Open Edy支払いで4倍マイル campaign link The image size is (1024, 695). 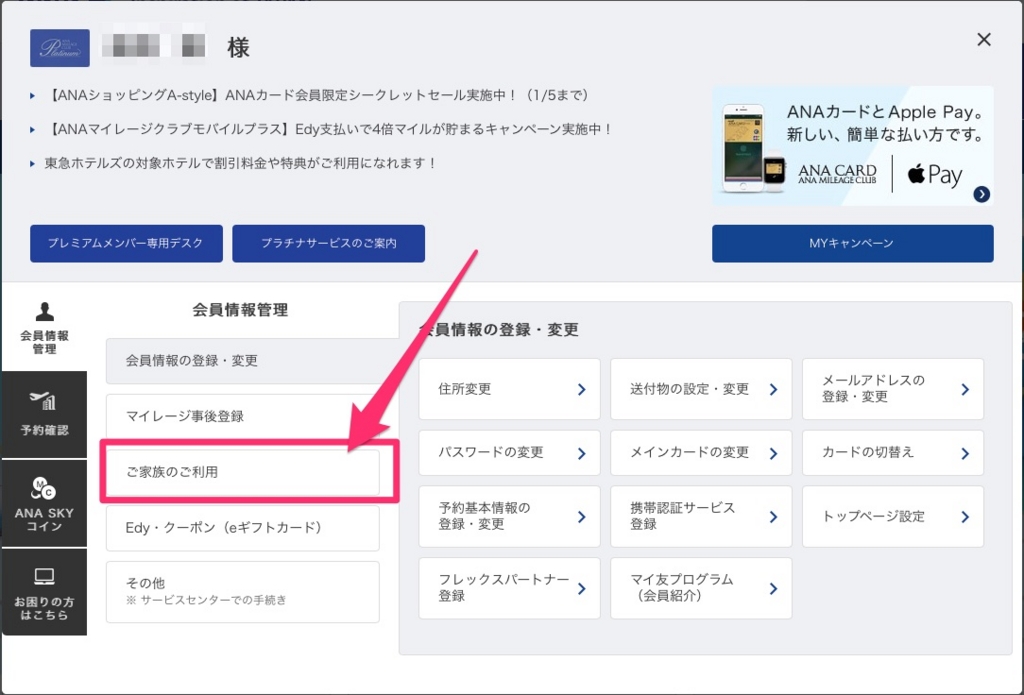pos(330,129)
